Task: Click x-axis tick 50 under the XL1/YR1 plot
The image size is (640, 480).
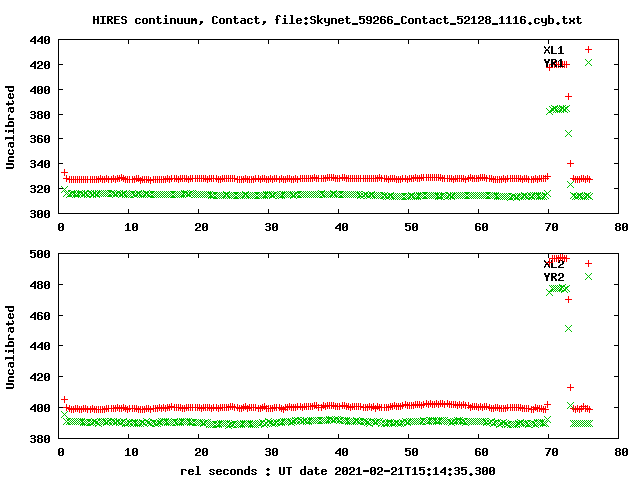Action: pyautogui.click(x=411, y=227)
